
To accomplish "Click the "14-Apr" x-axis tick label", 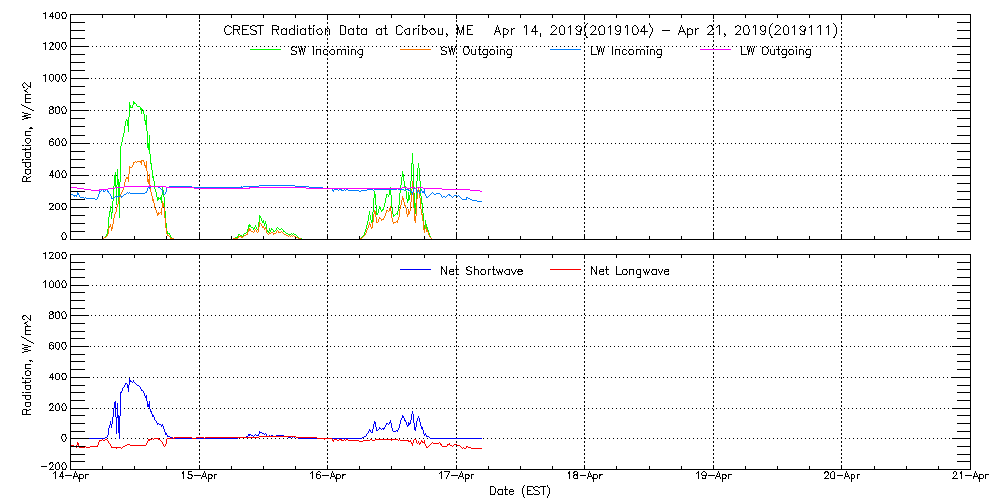I will (x=70, y=475).
